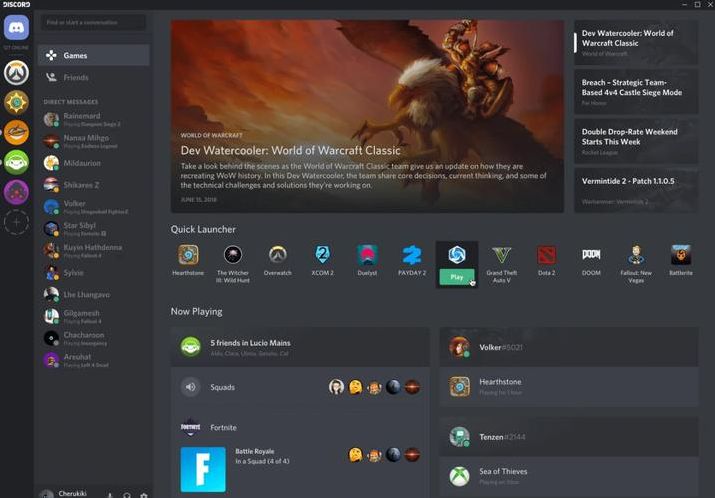Open user settings gear at bottom left

click(144, 495)
